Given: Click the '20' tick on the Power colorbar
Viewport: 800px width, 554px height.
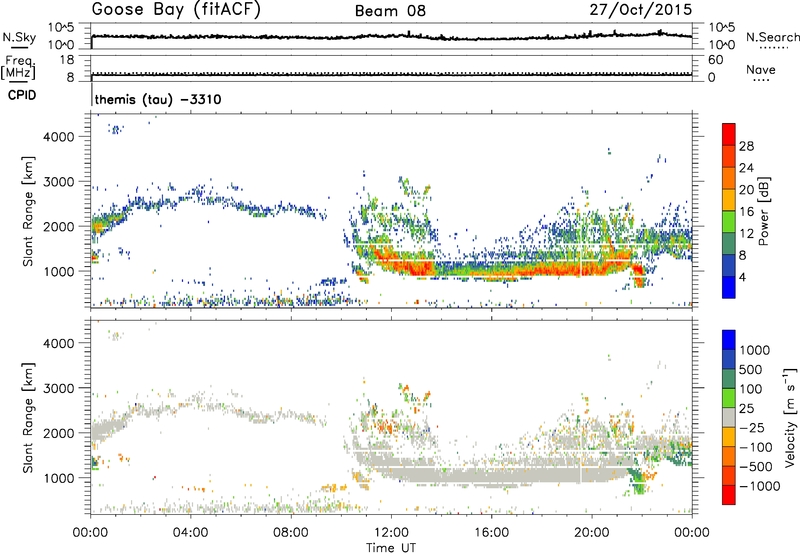Looking at the screenshot, I should (746, 190).
